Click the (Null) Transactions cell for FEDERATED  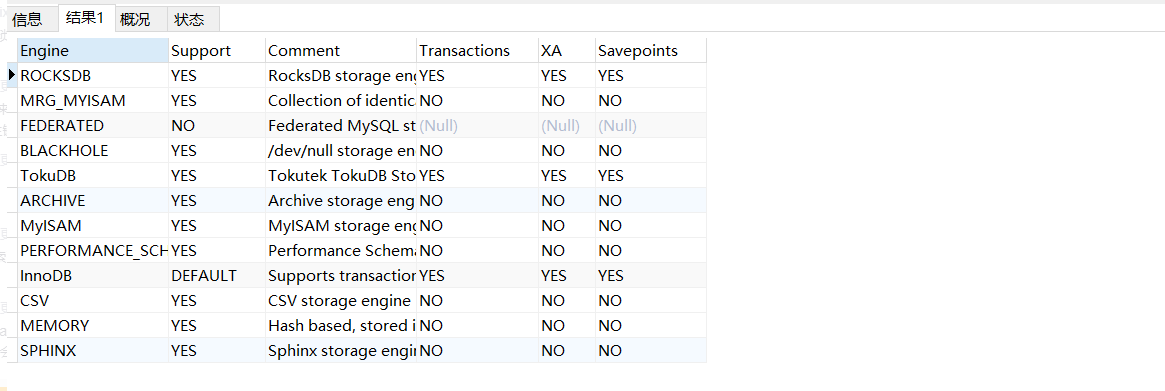click(478, 126)
